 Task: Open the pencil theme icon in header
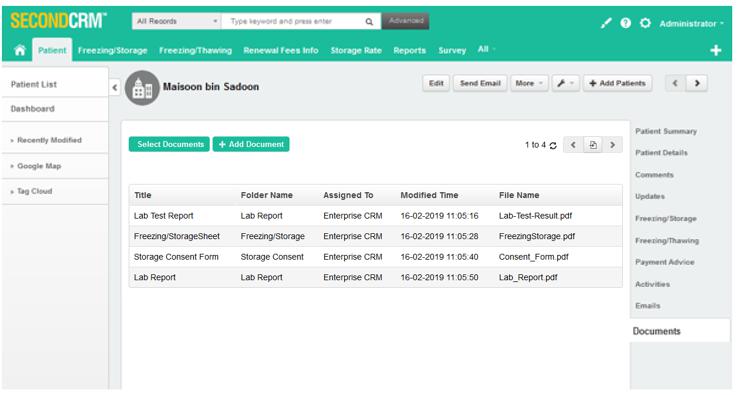click(x=606, y=23)
